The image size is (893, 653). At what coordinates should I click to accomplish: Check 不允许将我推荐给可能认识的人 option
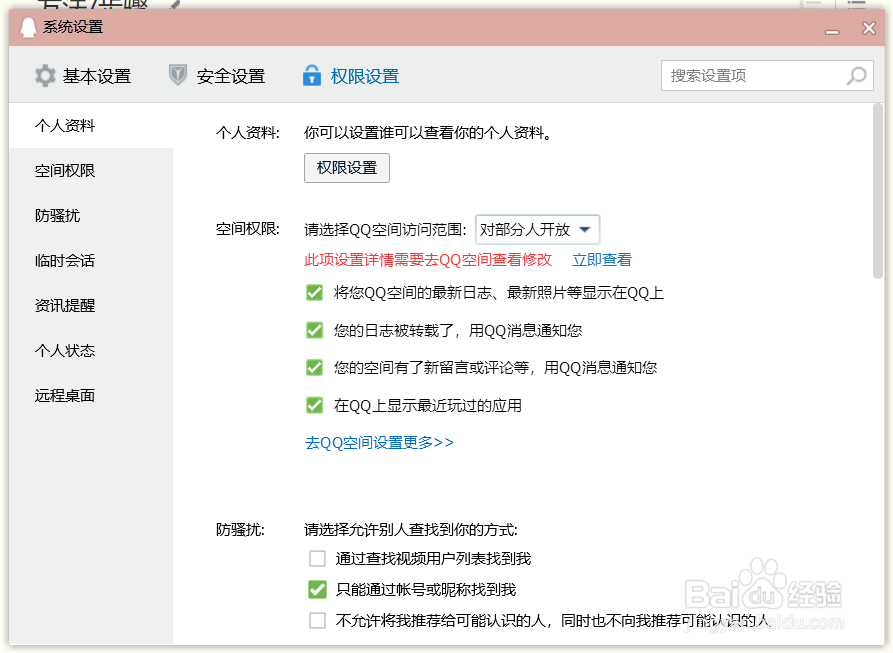(x=317, y=620)
